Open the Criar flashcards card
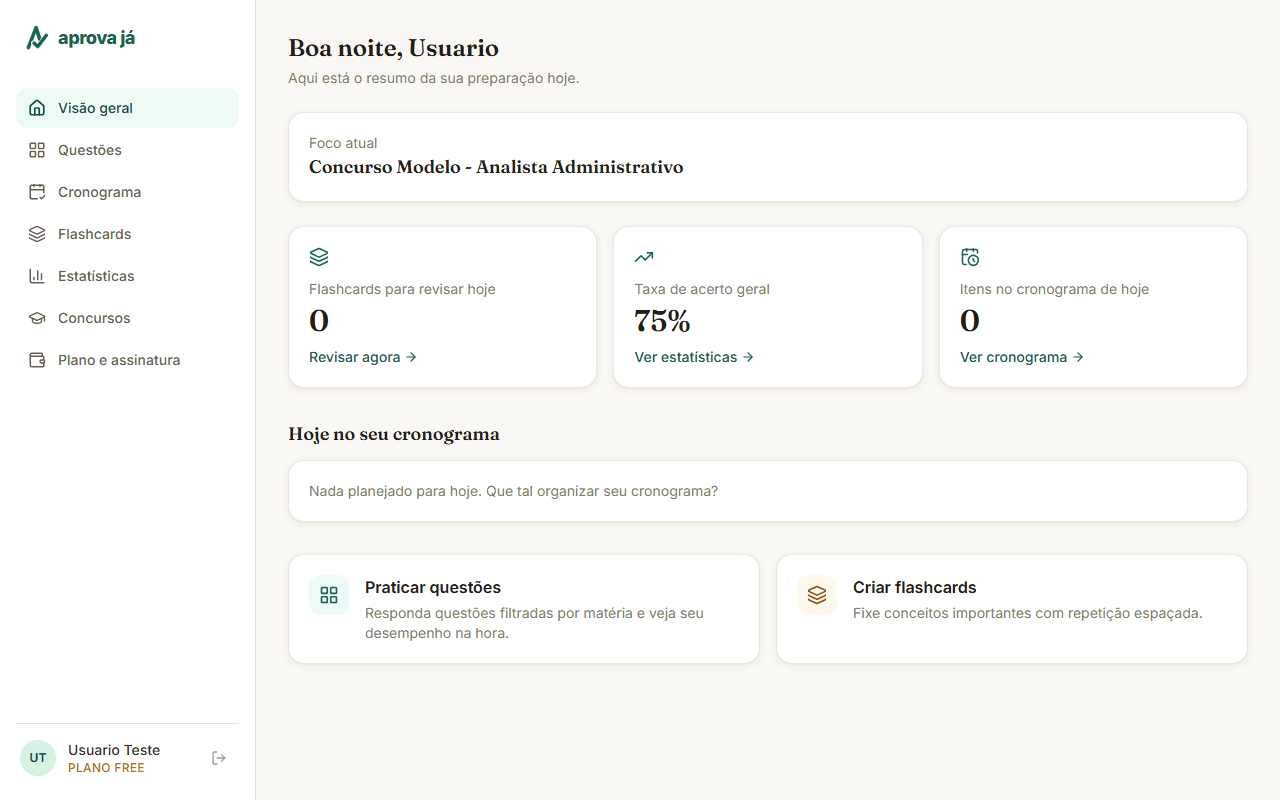This screenshot has width=1280, height=800. 1012,609
